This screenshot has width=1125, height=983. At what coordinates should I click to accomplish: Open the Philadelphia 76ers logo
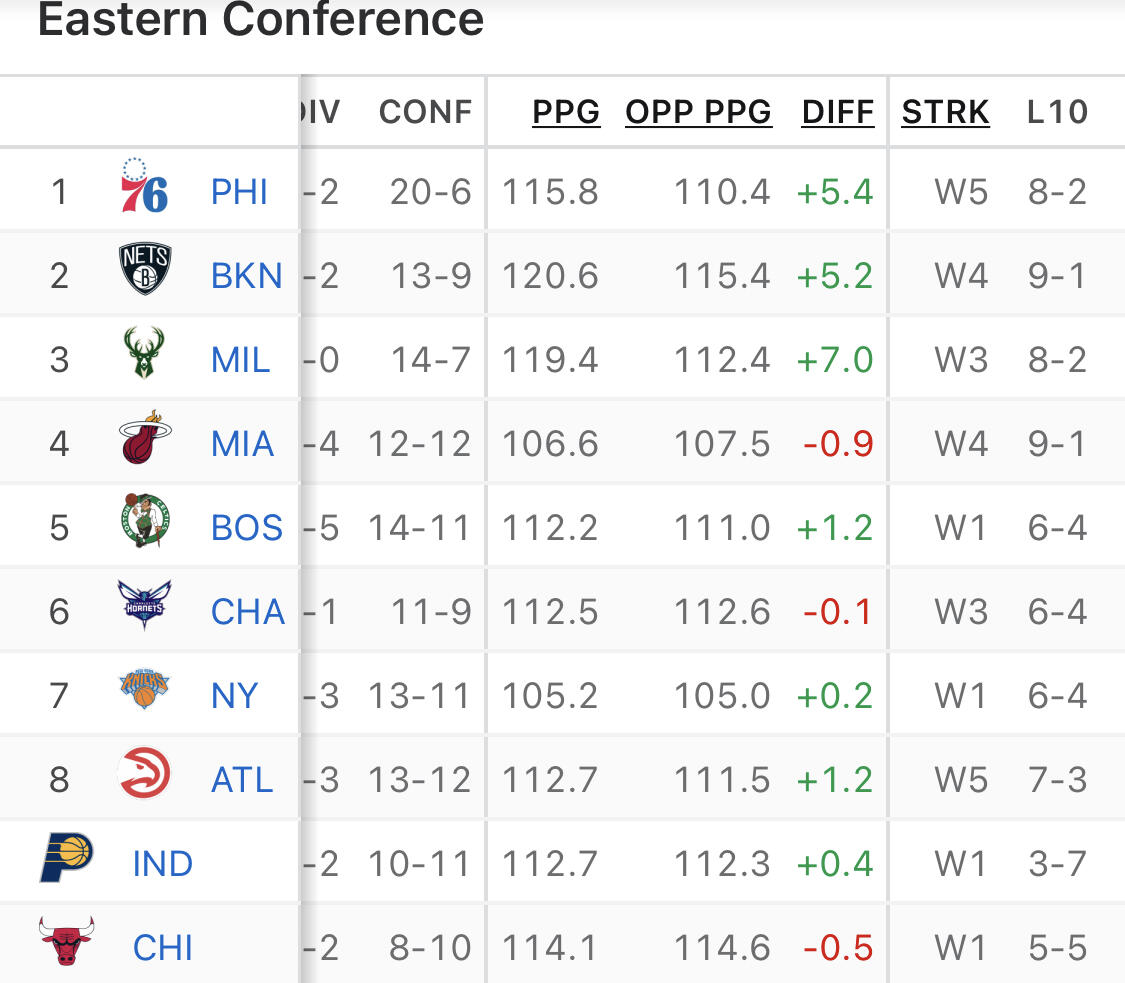point(144,186)
